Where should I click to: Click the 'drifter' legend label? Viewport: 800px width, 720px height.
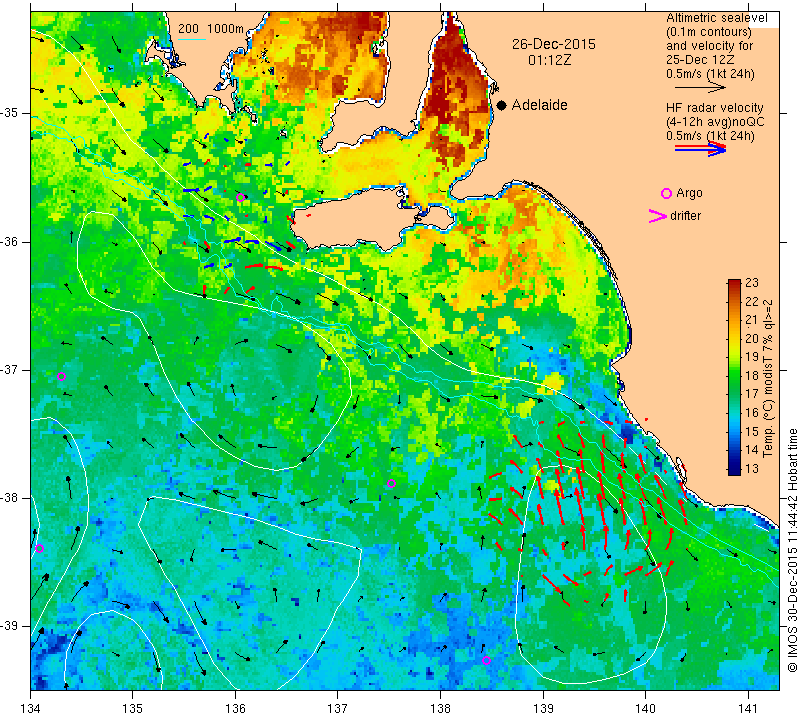coord(685,216)
